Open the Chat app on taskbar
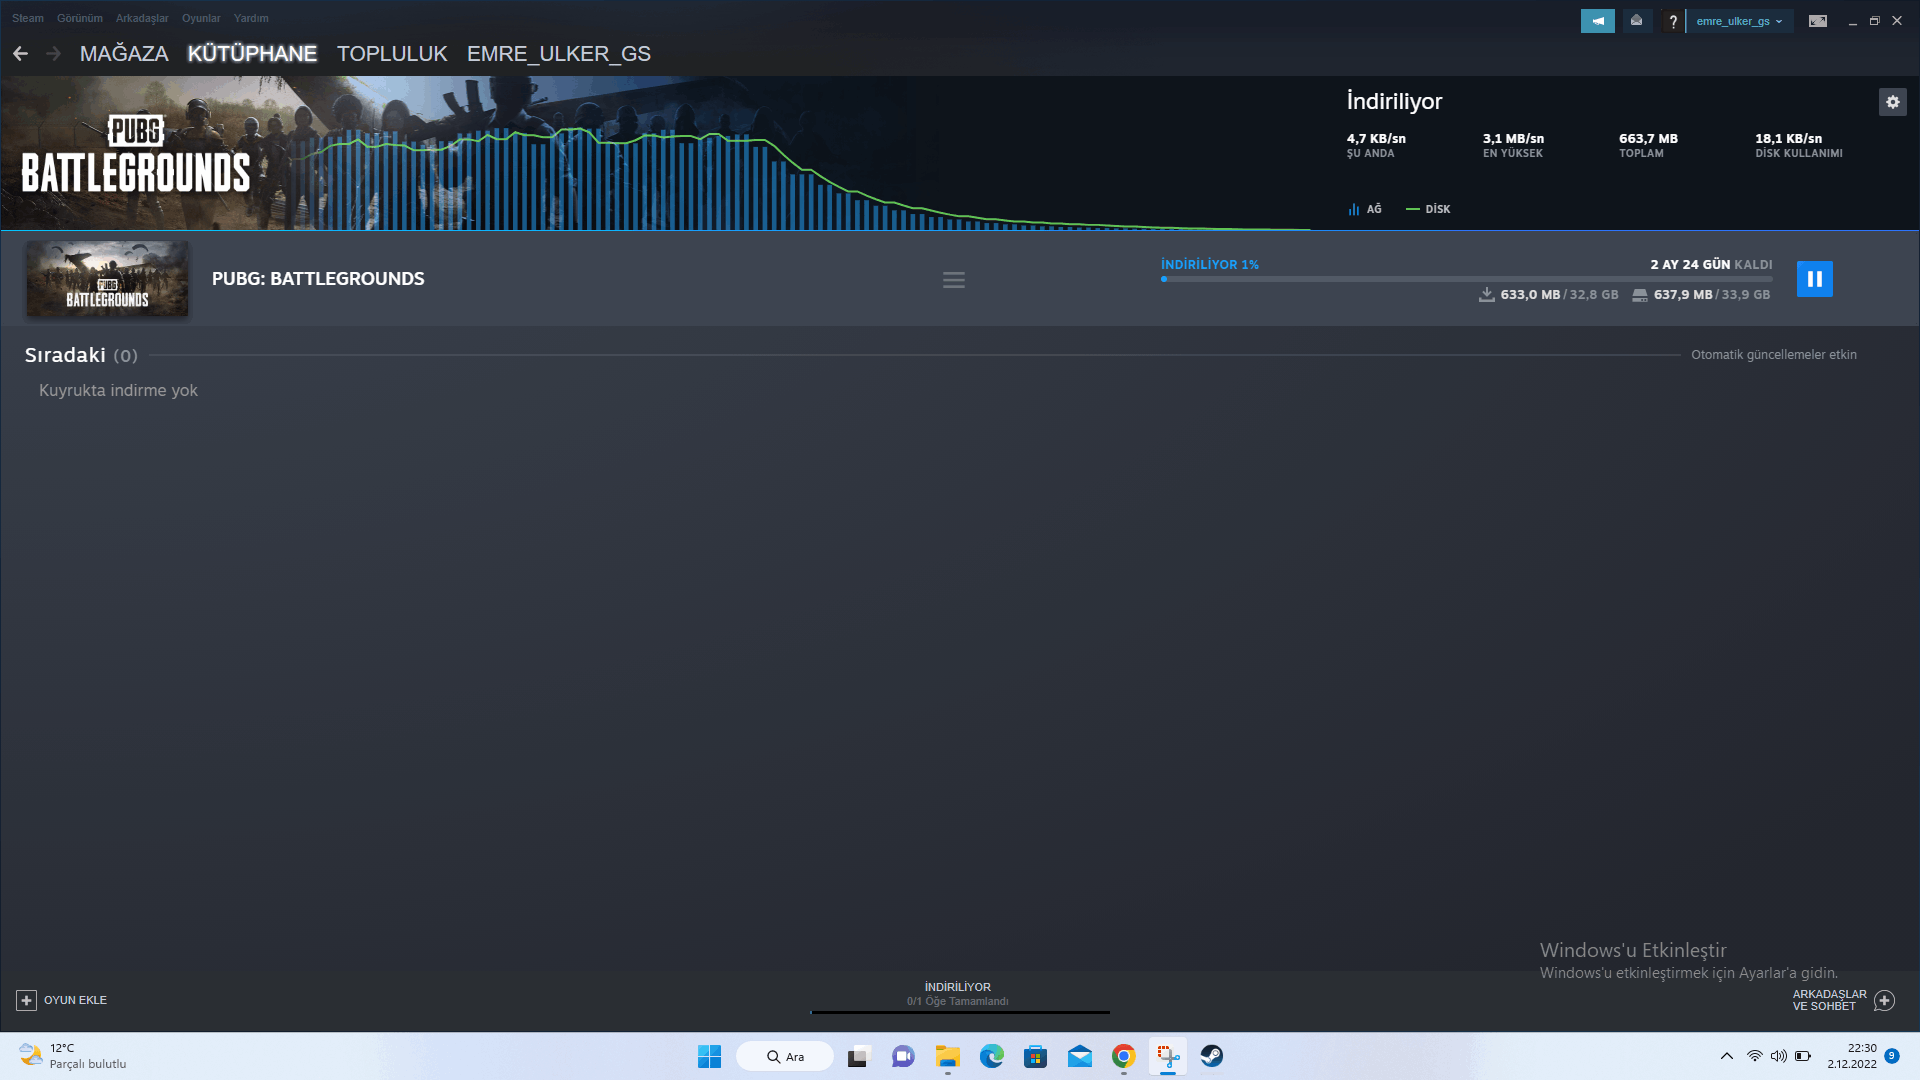Screen dimensions: 1920x1080 point(903,1056)
